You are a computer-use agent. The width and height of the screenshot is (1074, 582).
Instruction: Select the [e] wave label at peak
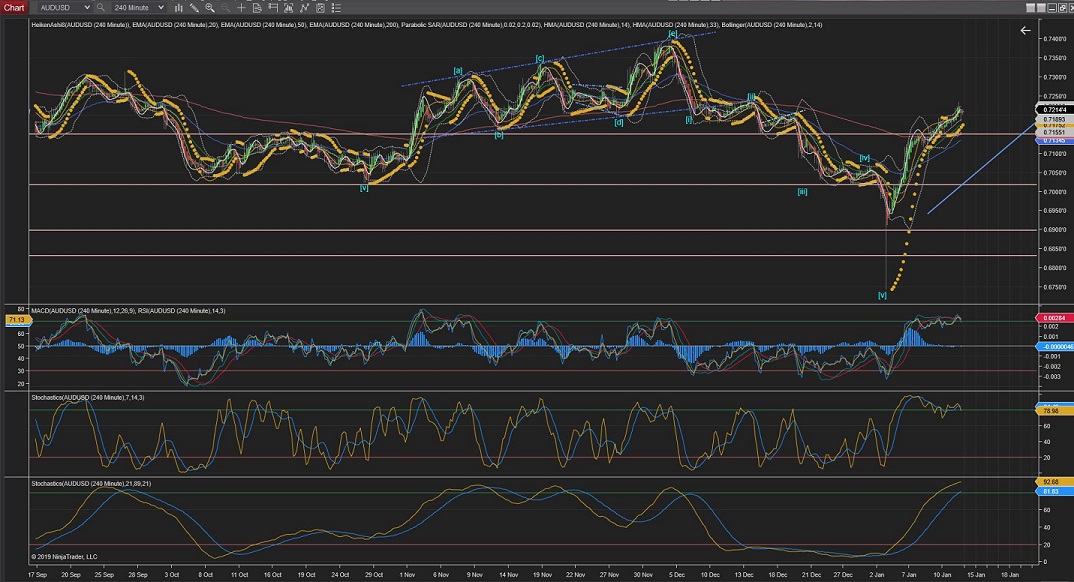[x=673, y=34]
